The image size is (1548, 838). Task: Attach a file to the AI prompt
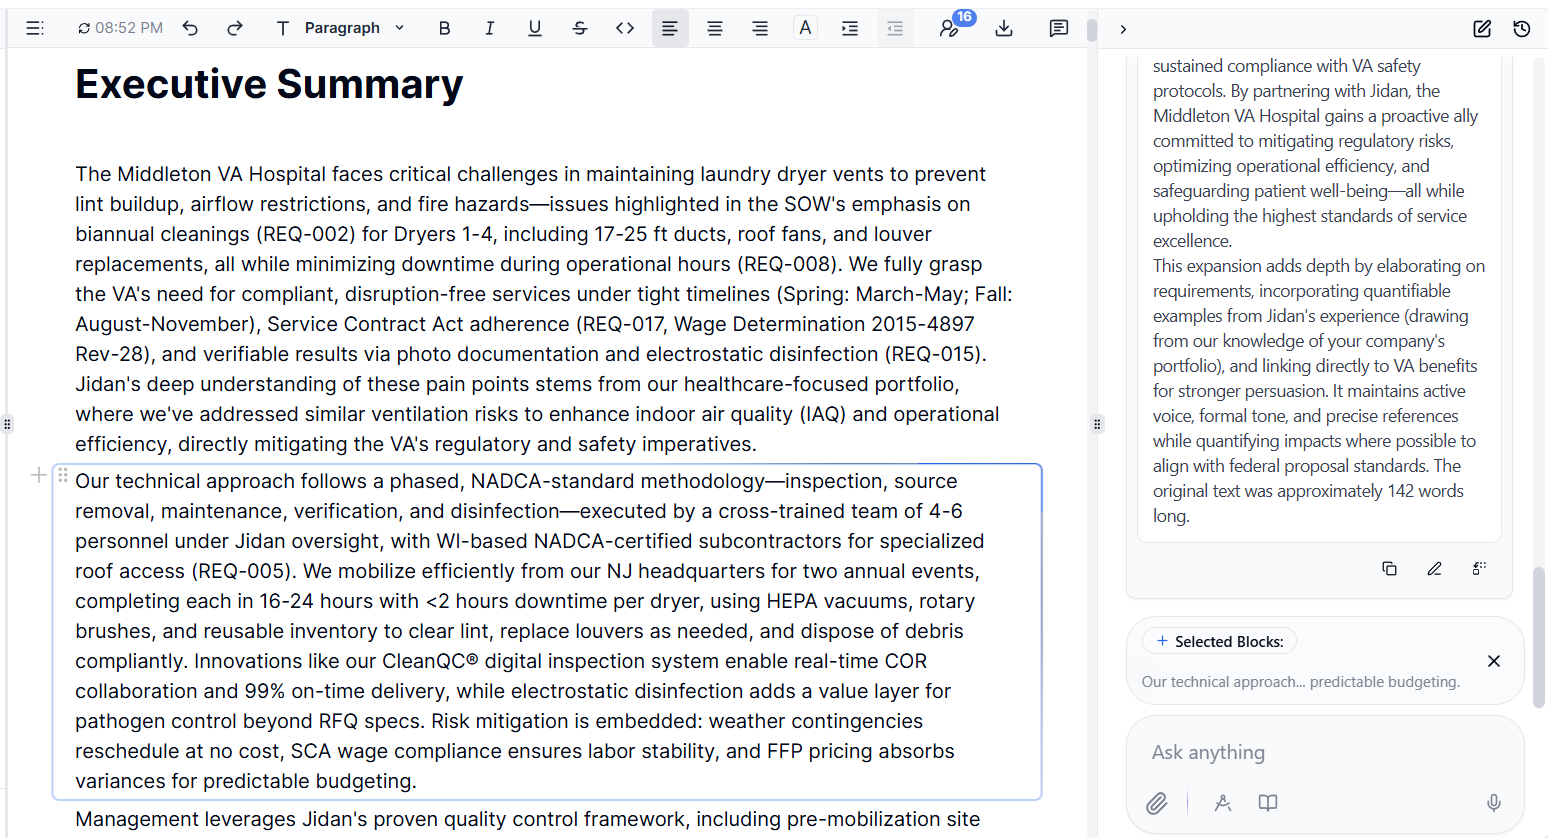pyautogui.click(x=1156, y=803)
